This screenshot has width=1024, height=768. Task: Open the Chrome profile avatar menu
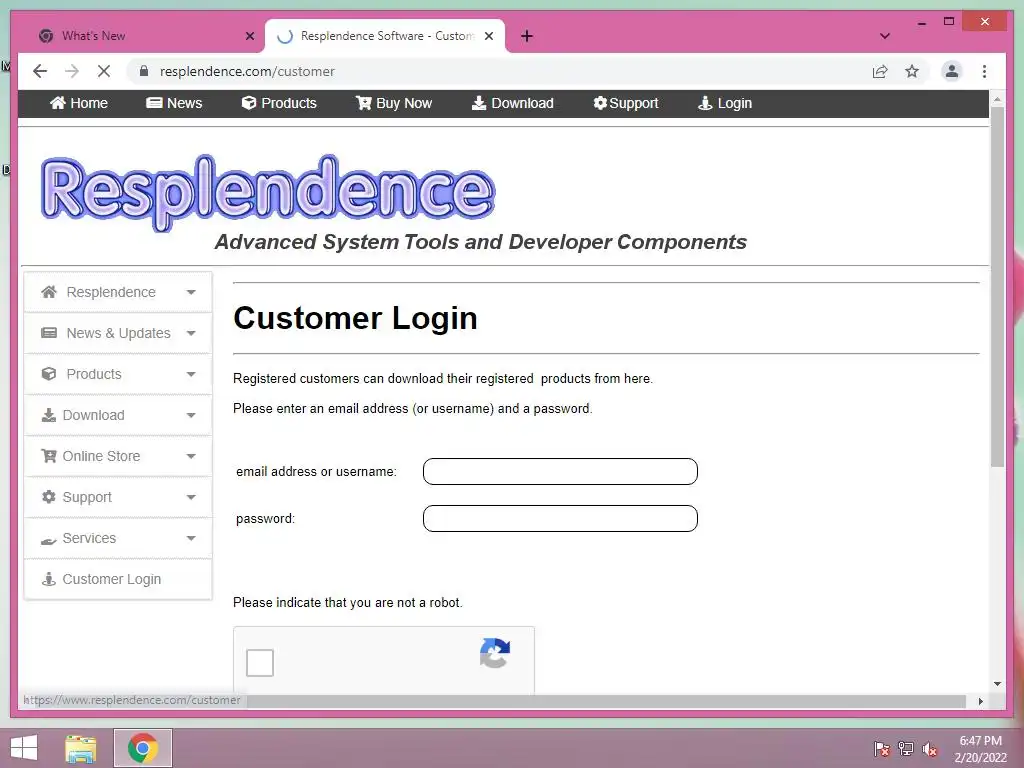coord(952,71)
